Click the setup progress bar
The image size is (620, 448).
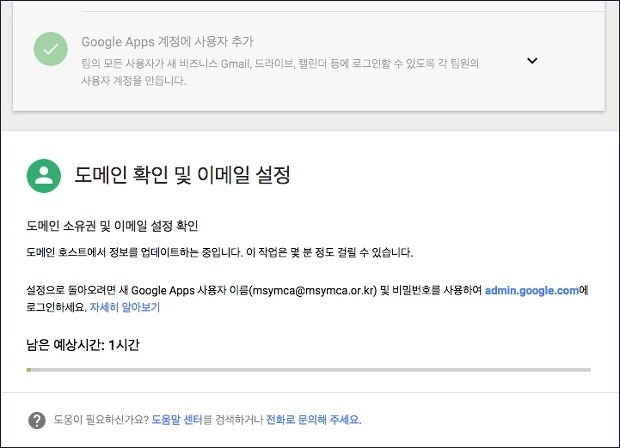click(309, 370)
